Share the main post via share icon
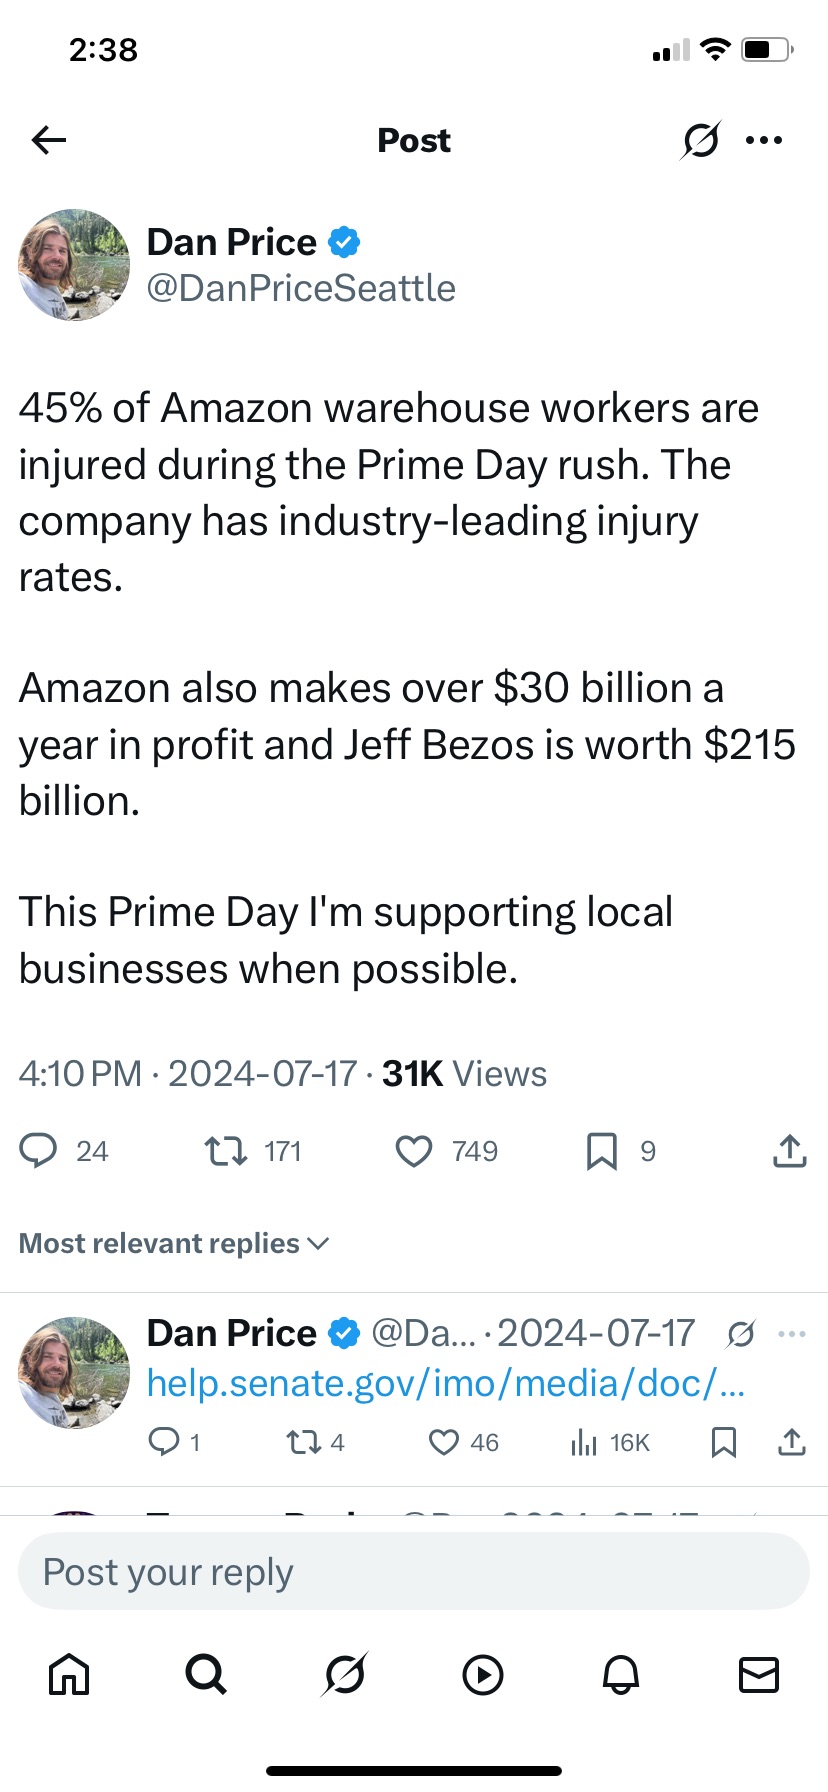828x1792 pixels. [x=789, y=1151]
